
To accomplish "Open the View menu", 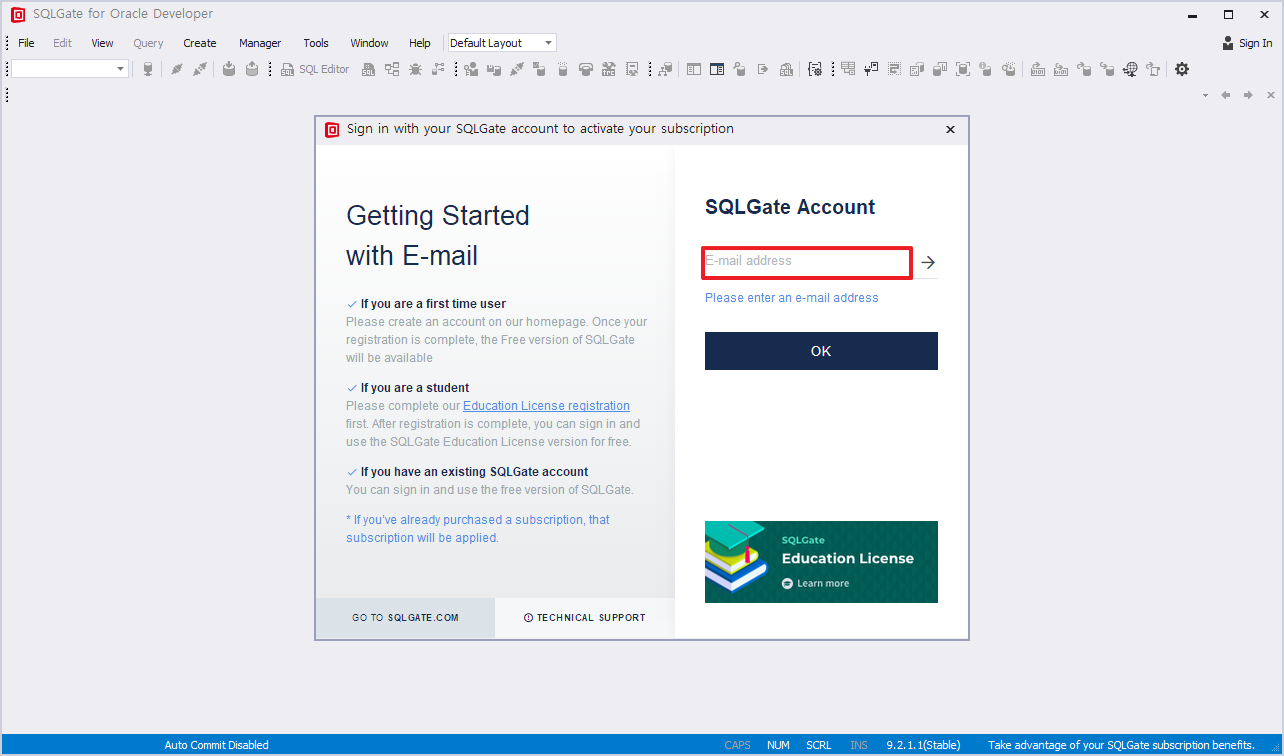I will tap(102, 43).
